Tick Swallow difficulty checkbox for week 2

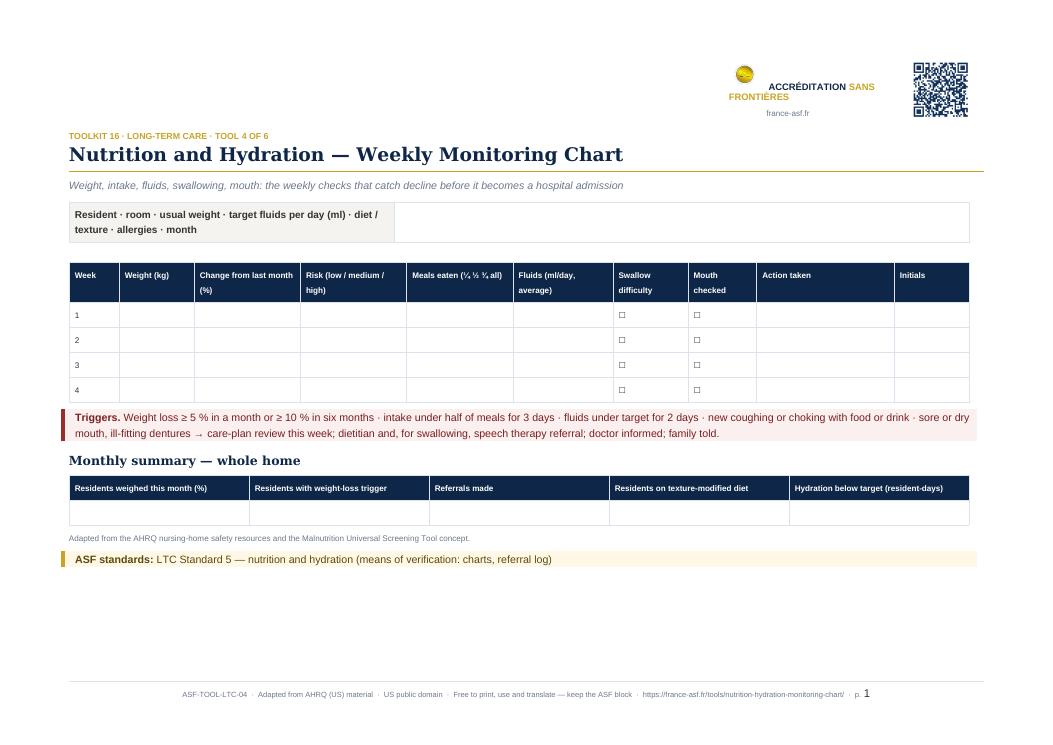click(x=622, y=340)
